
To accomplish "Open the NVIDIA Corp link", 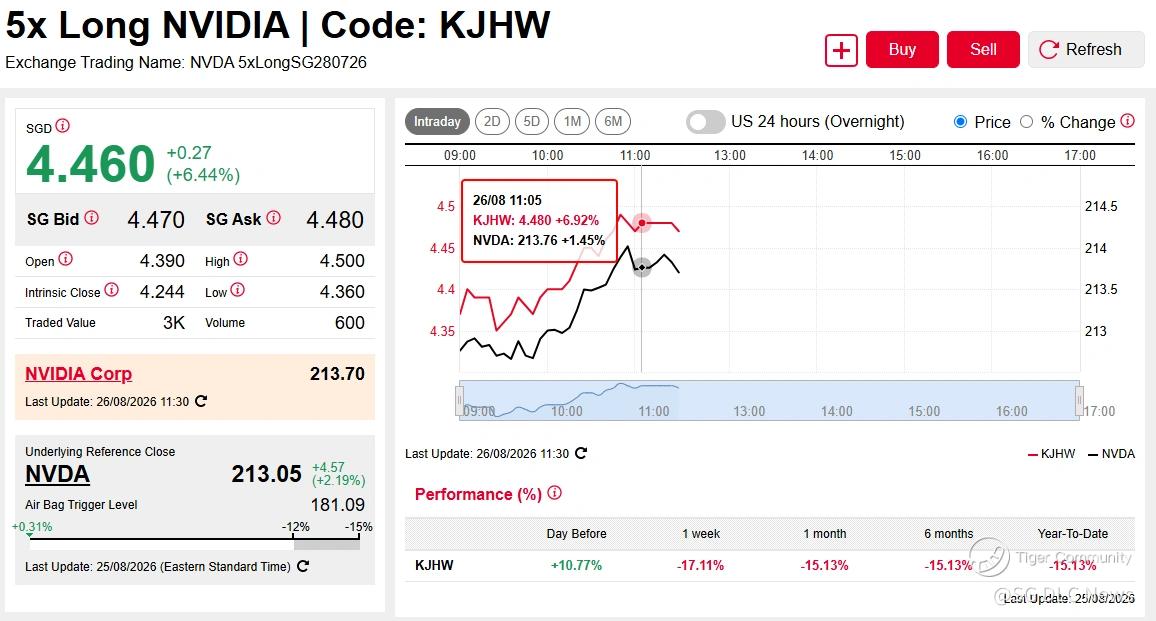I will pyautogui.click(x=79, y=374).
